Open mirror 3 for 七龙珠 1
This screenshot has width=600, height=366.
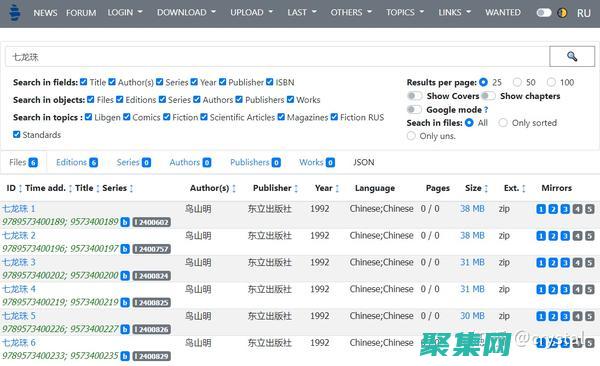tap(565, 209)
